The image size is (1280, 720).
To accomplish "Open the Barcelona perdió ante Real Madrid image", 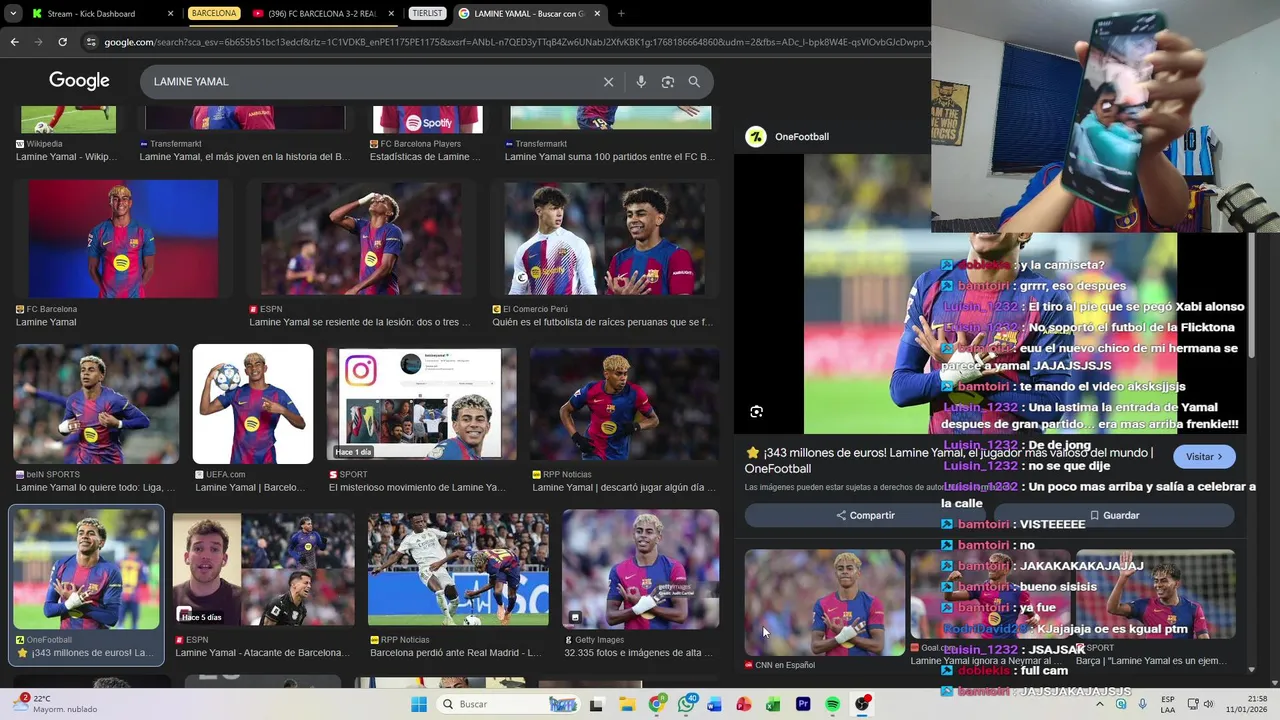I will coord(458,569).
